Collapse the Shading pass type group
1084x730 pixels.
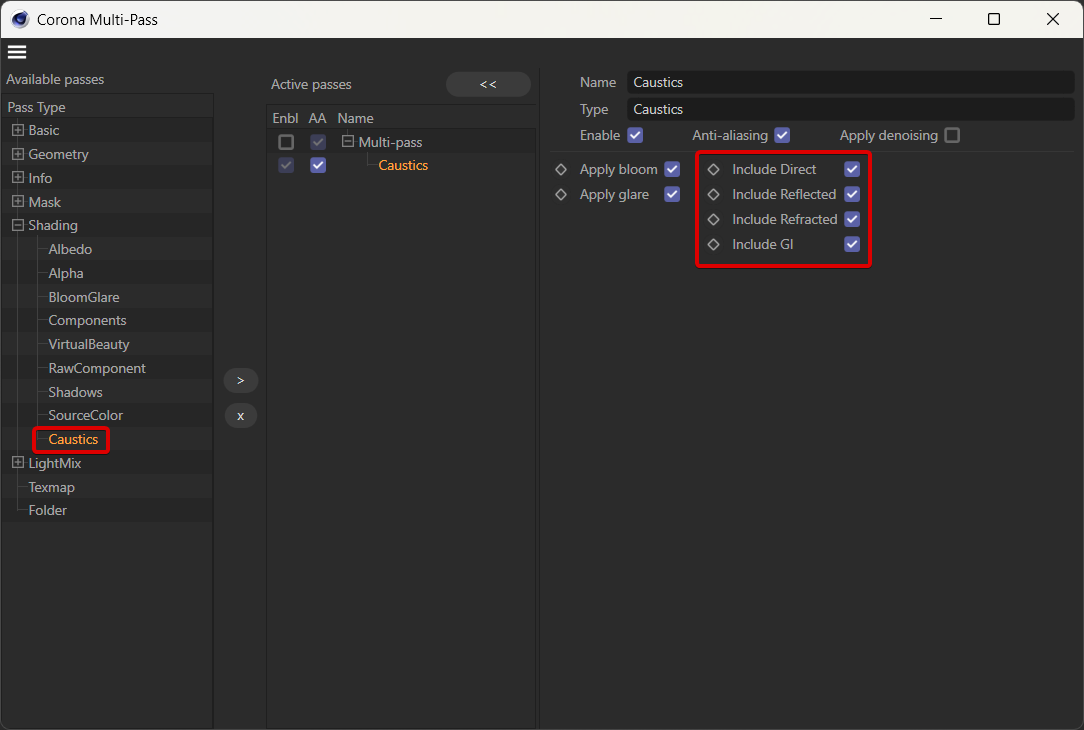pos(18,226)
